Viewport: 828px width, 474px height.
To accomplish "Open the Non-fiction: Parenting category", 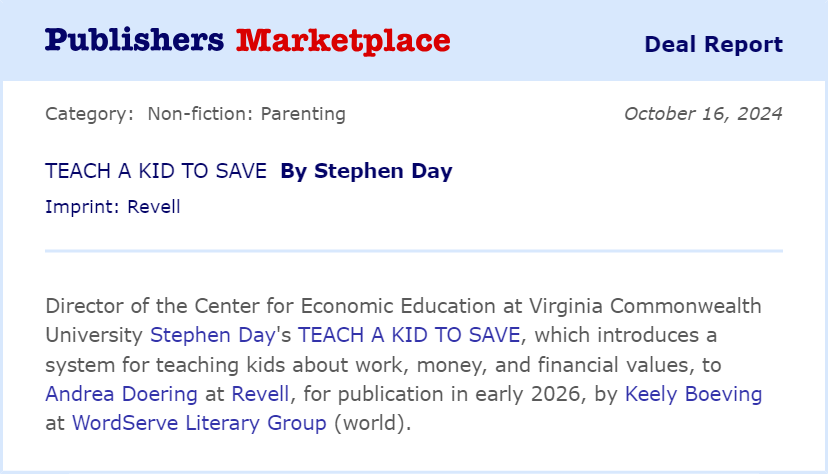I will tap(247, 114).
